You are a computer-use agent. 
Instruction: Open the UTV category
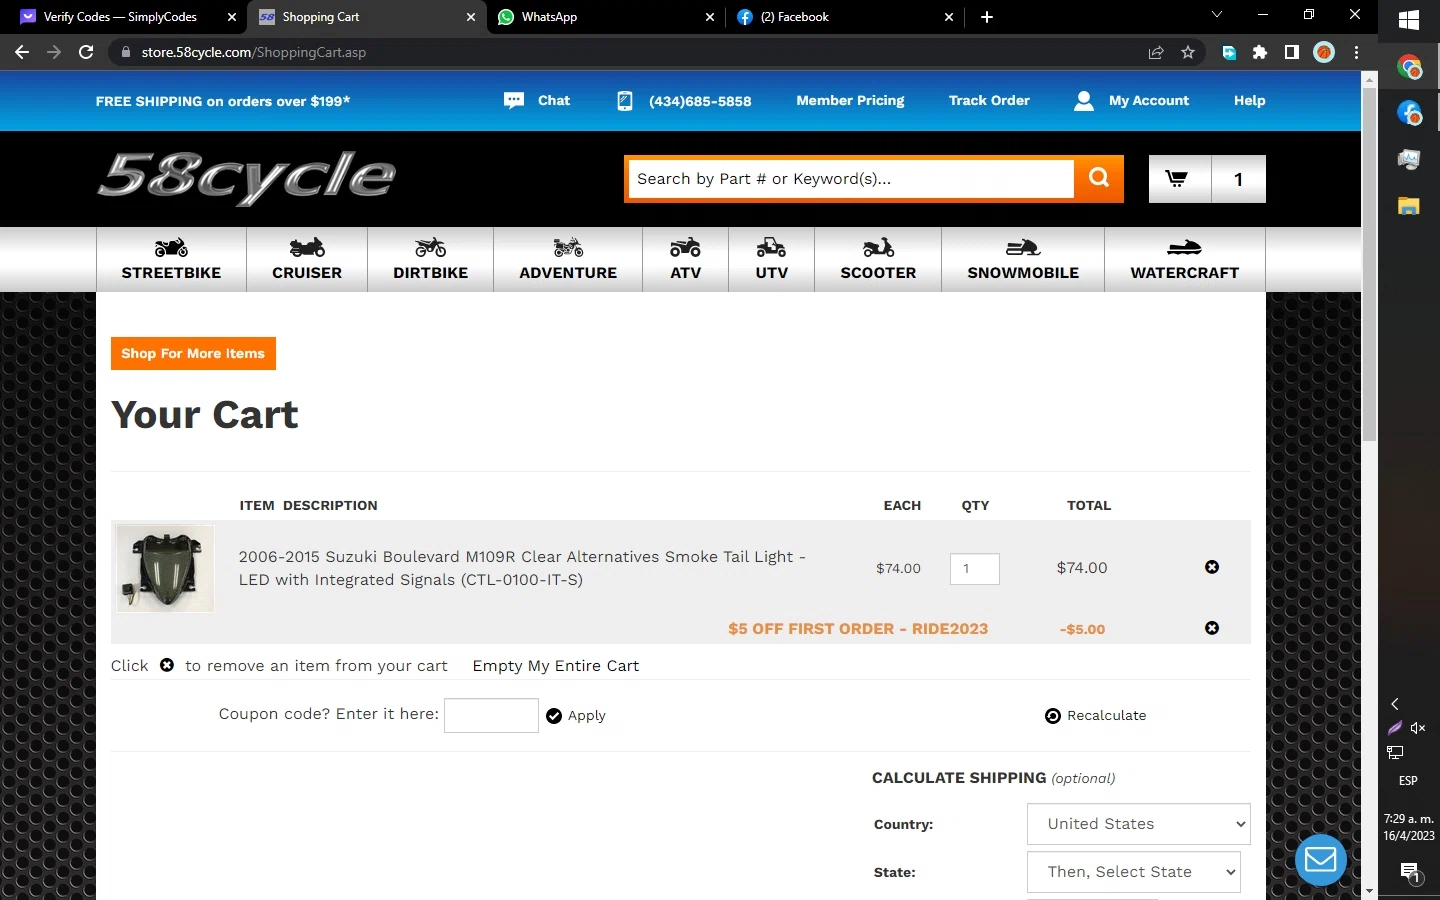tap(772, 260)
